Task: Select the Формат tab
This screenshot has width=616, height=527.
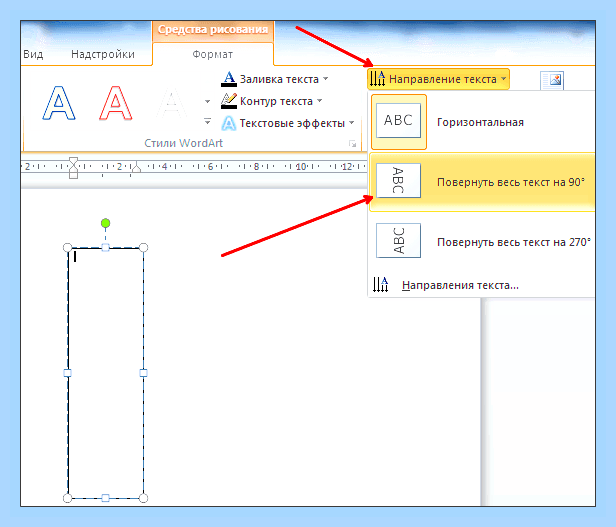Action: click(x=213, y=54)
